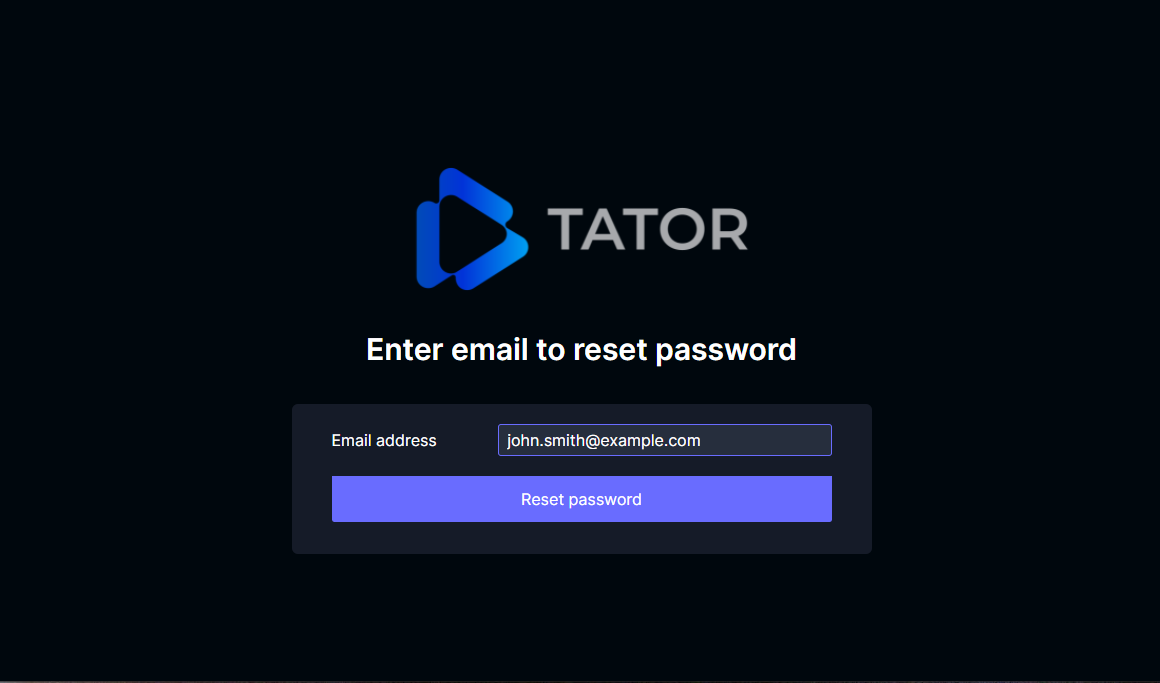
Task: Focus the field containing john.smith@example.com
Action: [x=664, y=440]
